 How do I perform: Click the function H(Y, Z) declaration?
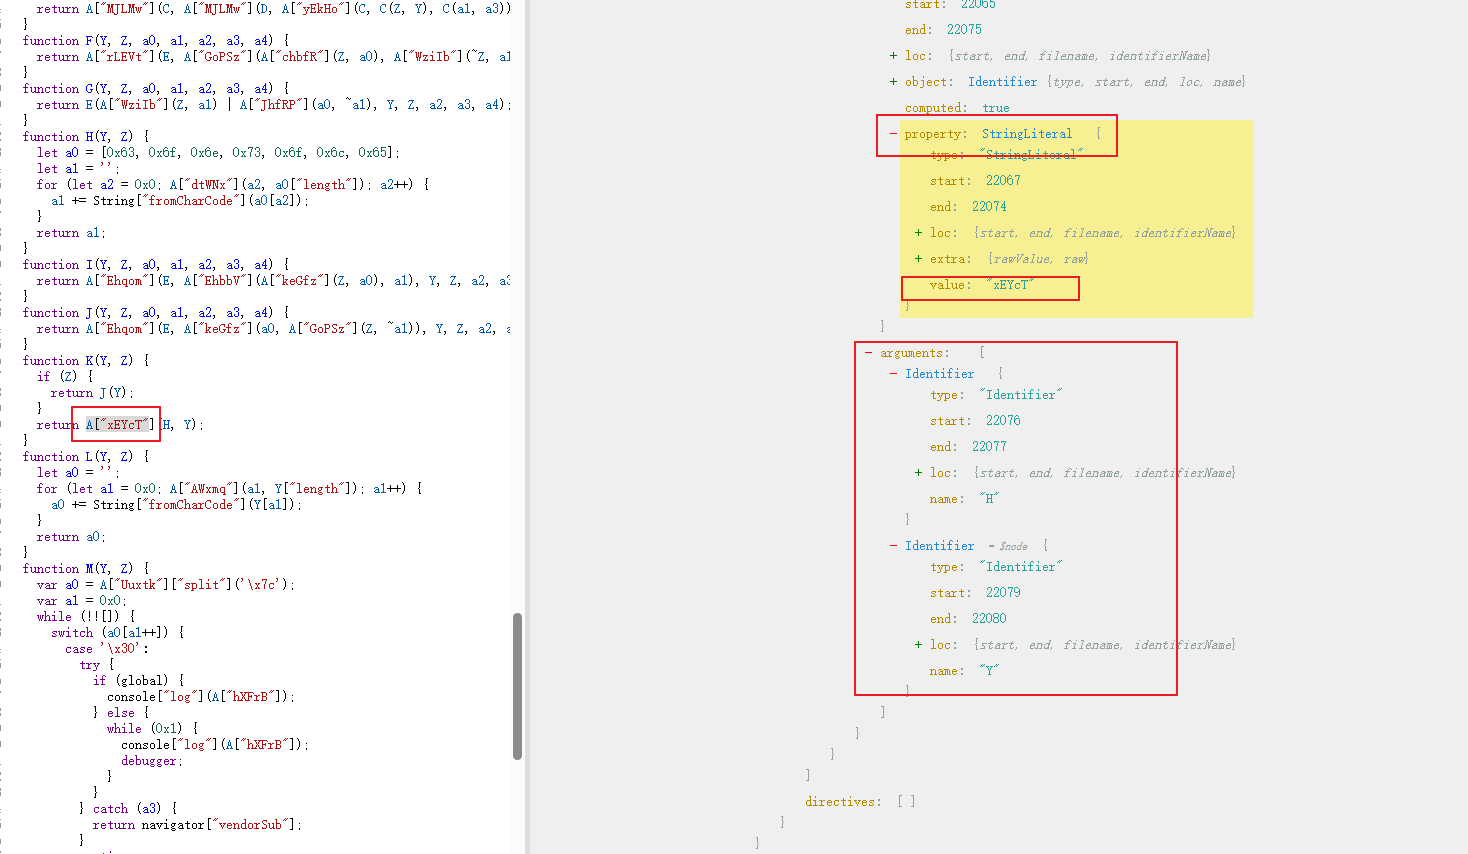click(86, 137)
